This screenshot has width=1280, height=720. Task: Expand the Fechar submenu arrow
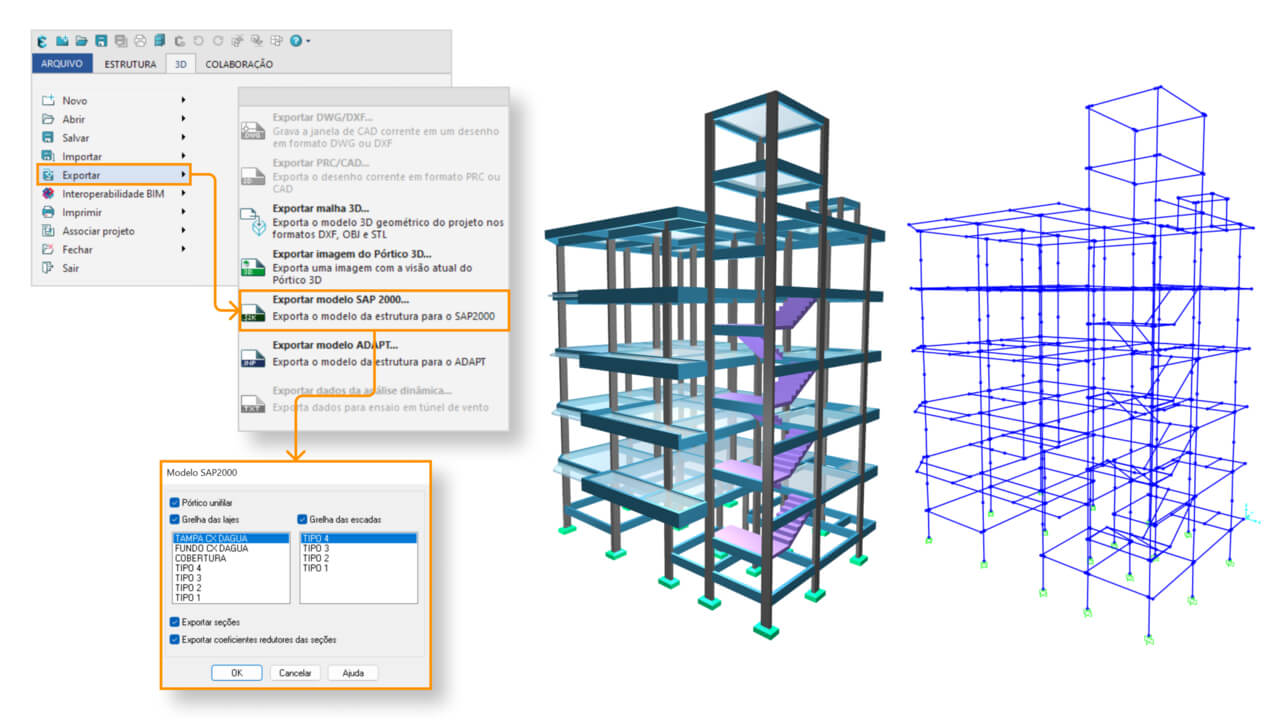184,249
